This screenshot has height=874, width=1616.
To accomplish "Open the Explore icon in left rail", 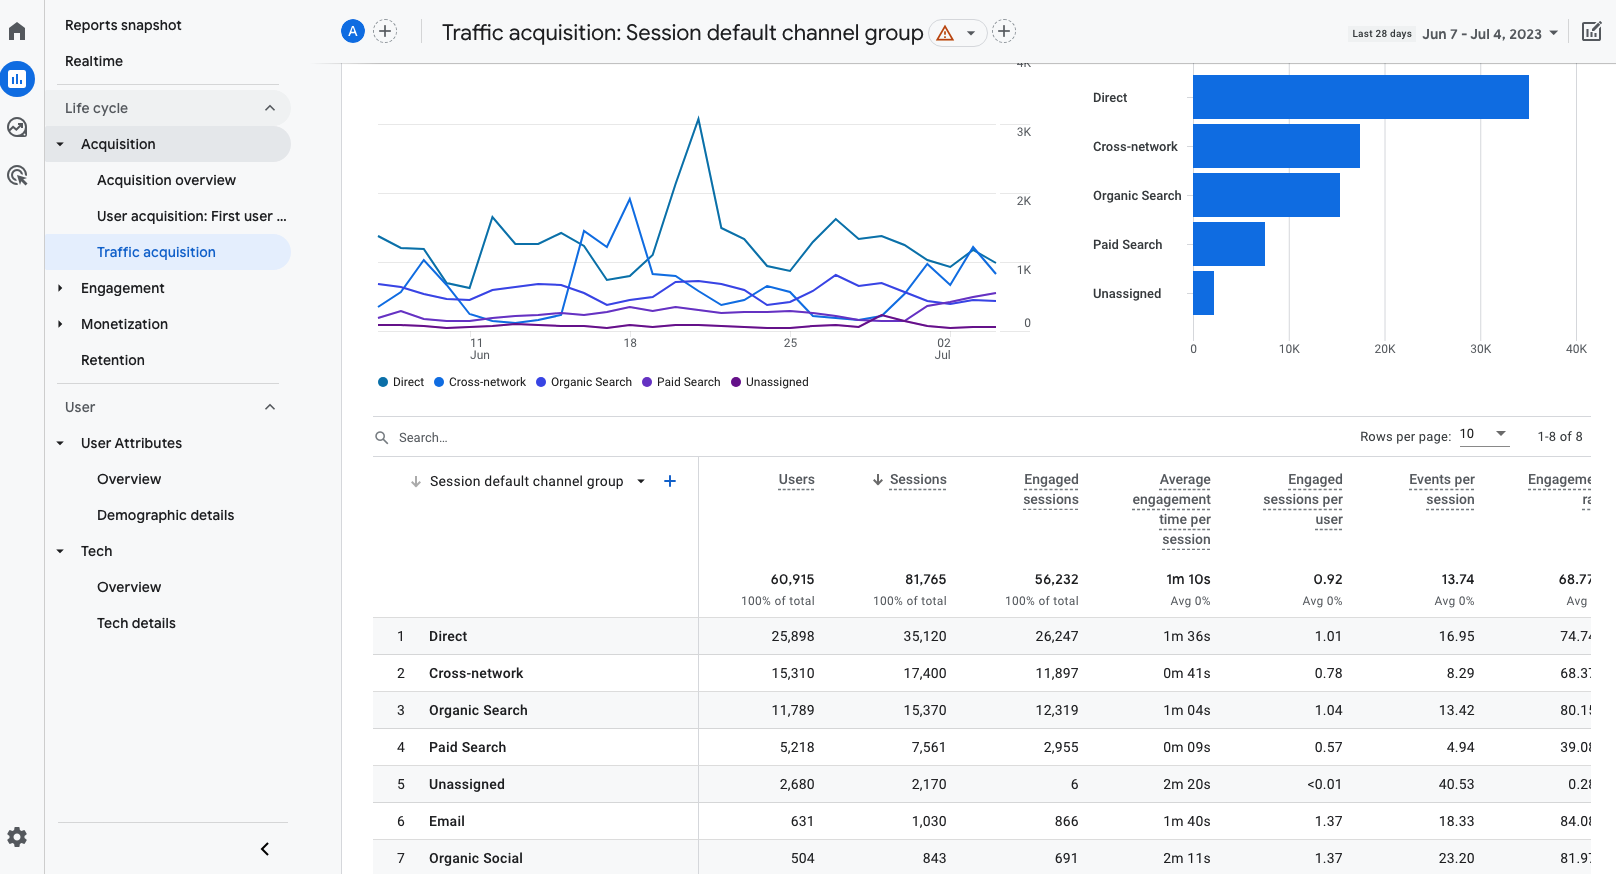I will coord(17,127).
